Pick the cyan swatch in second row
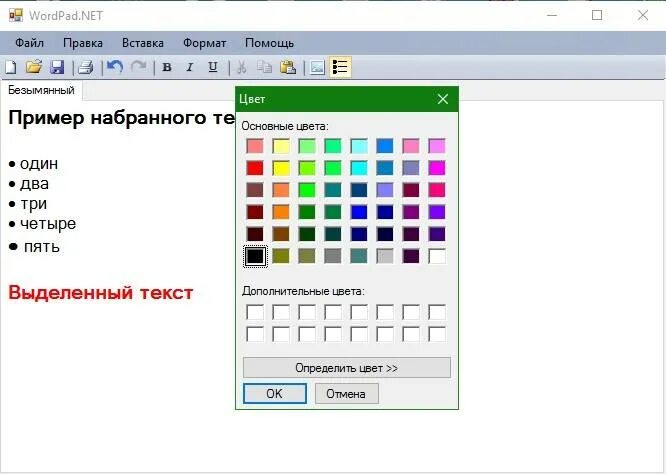 click(x=359, y=168)
